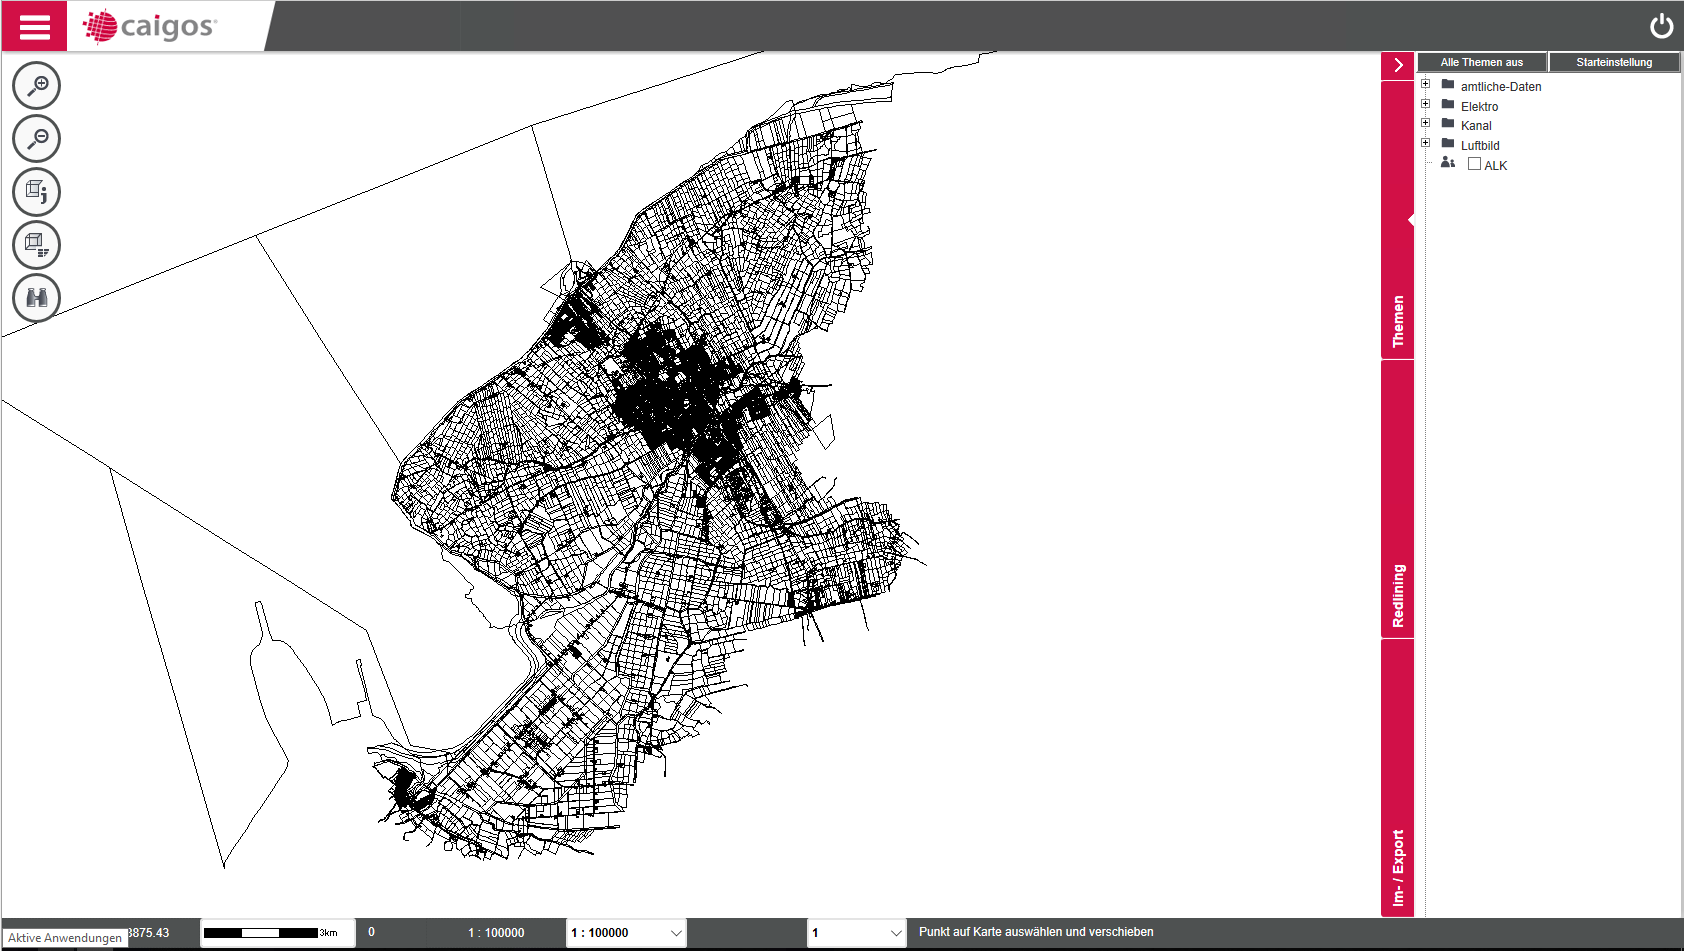
Task: Open the 1 : 100000 scale dropdown
Action: (x=626, y=933)
